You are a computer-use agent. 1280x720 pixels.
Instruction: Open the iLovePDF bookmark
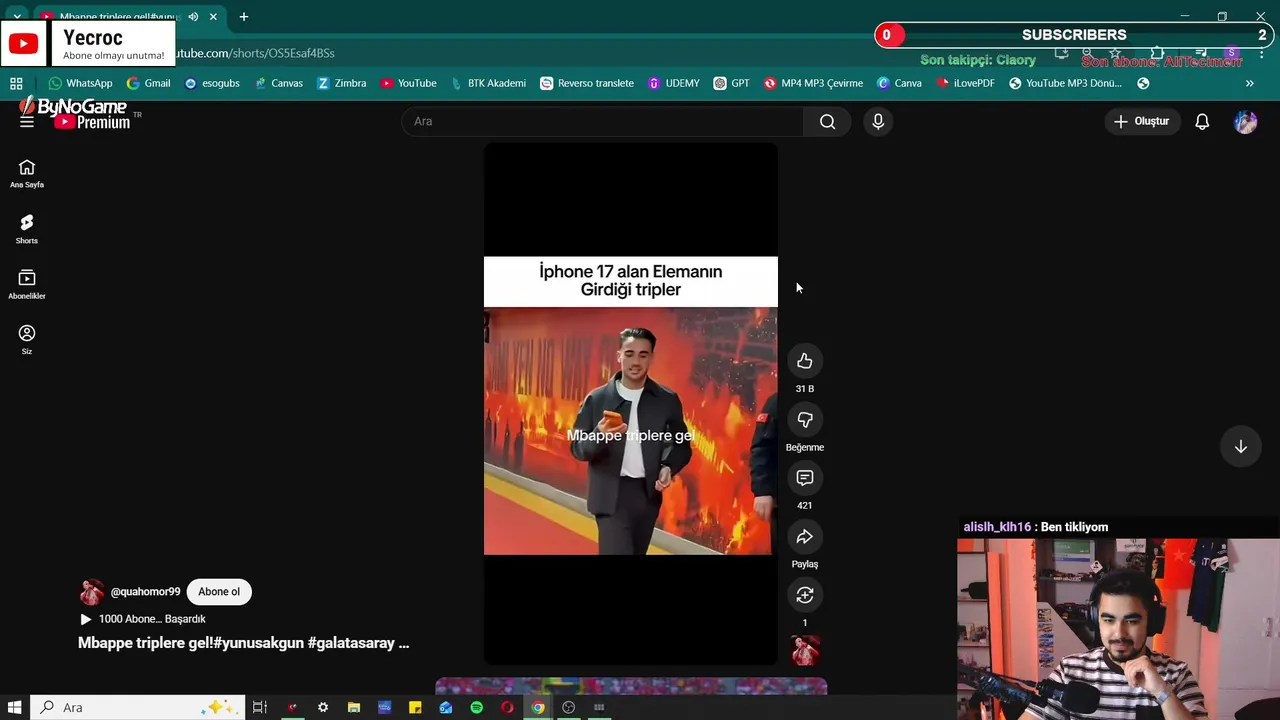pyautogui.click(x=965, y=83)
